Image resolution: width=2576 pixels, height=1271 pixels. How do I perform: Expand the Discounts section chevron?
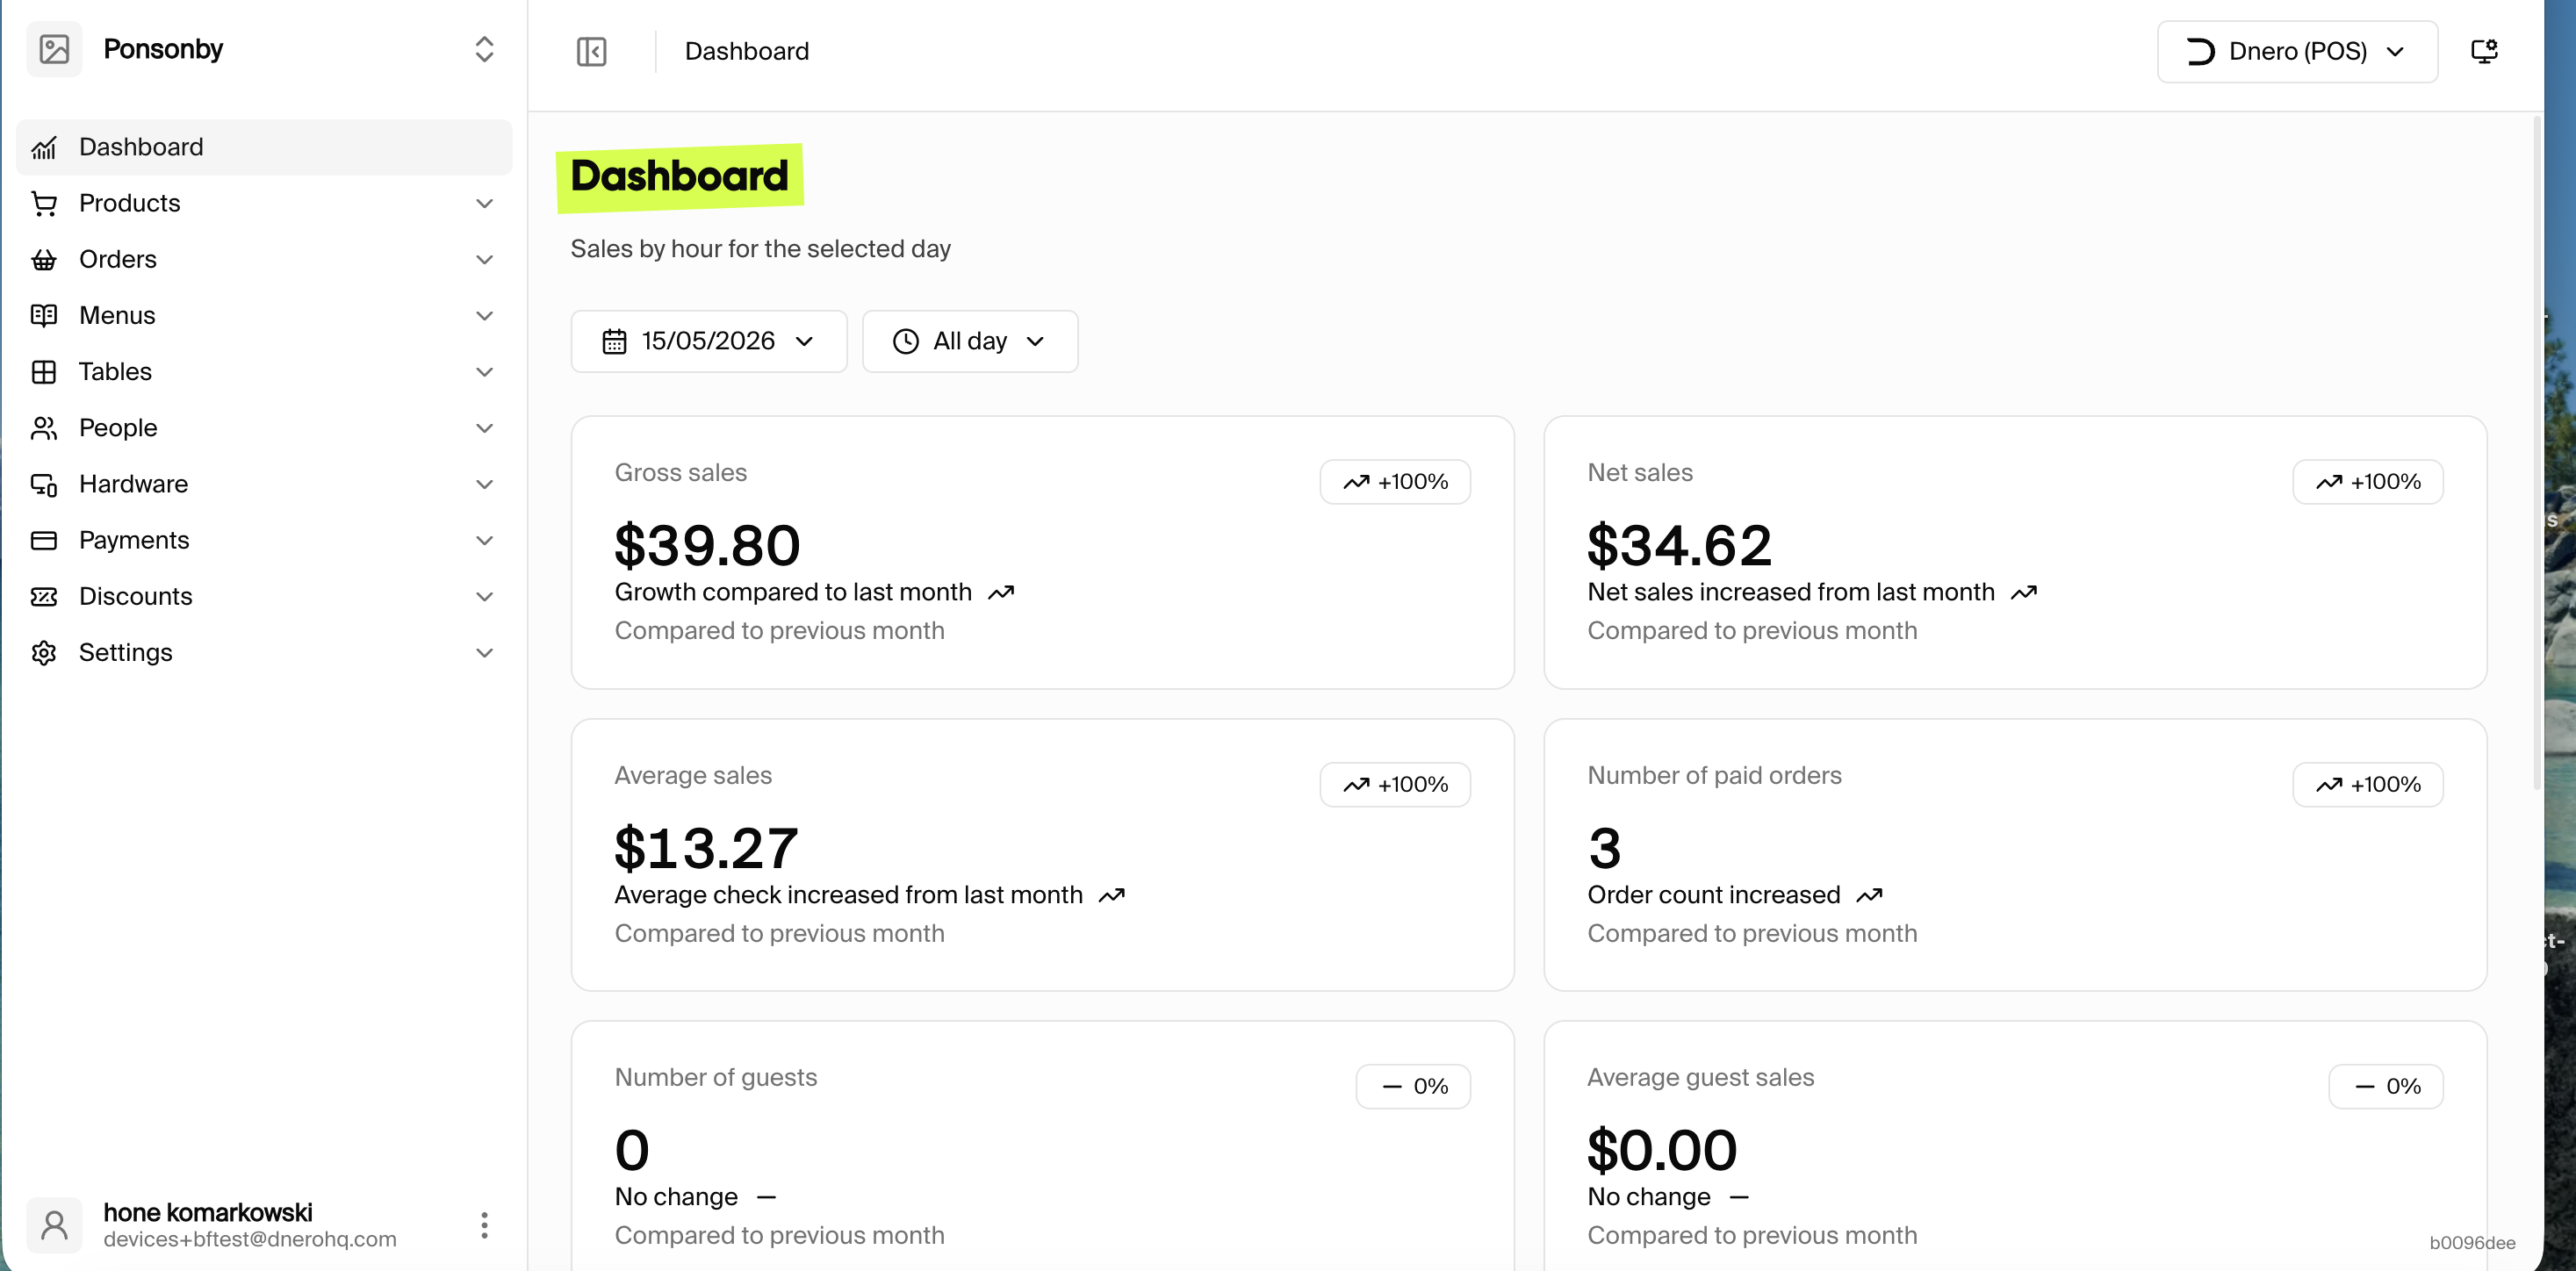(484, 596)
